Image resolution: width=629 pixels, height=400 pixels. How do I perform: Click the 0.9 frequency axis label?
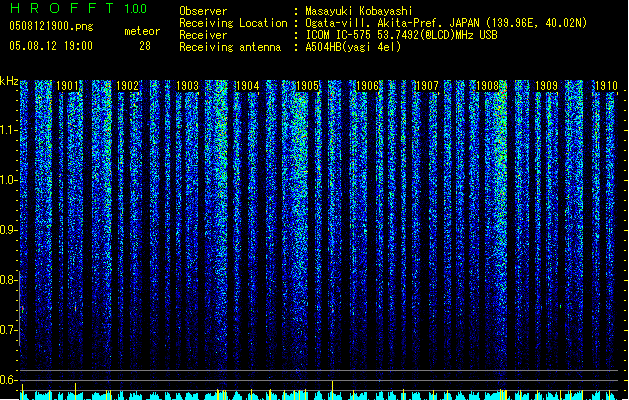(x=9, y=230)
